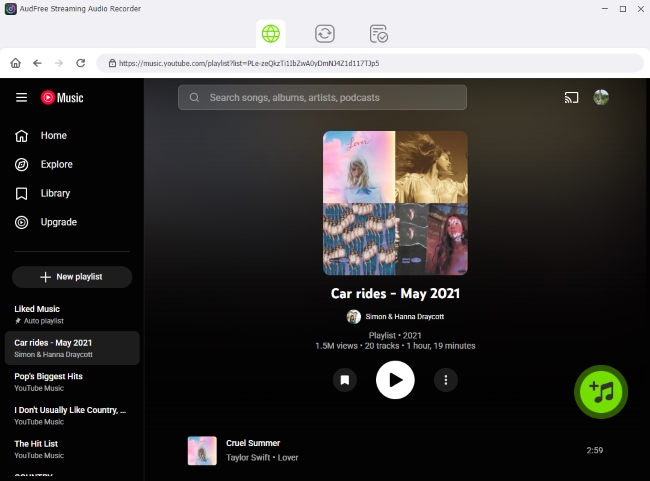This screenshot has height=481, width=650.
Task: Select Car rides - May 2021 in sidebar
Action: pos(72,348)
